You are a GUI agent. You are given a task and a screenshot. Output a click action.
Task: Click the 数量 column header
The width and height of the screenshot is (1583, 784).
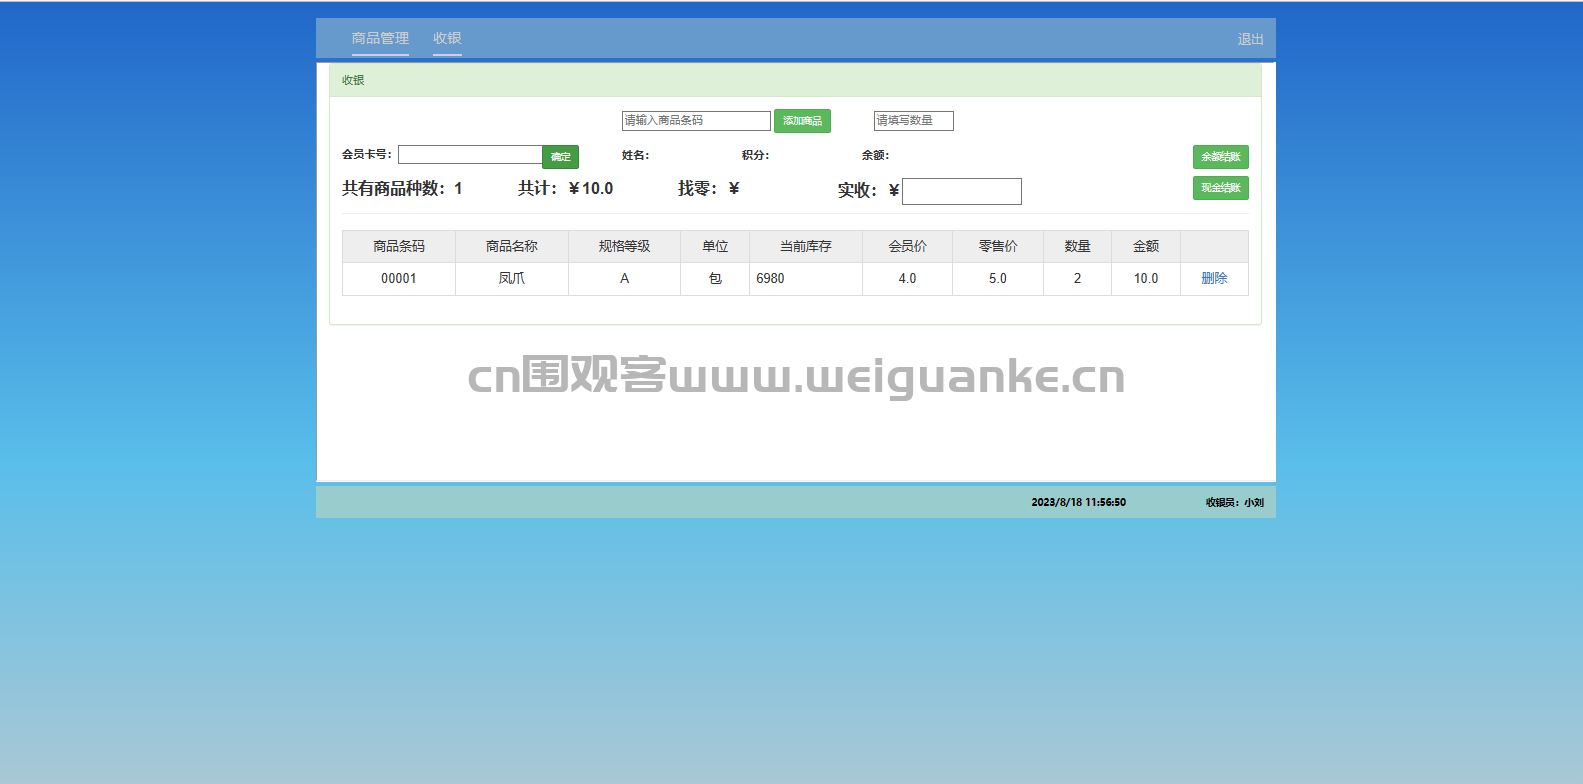coord(1077,246)
